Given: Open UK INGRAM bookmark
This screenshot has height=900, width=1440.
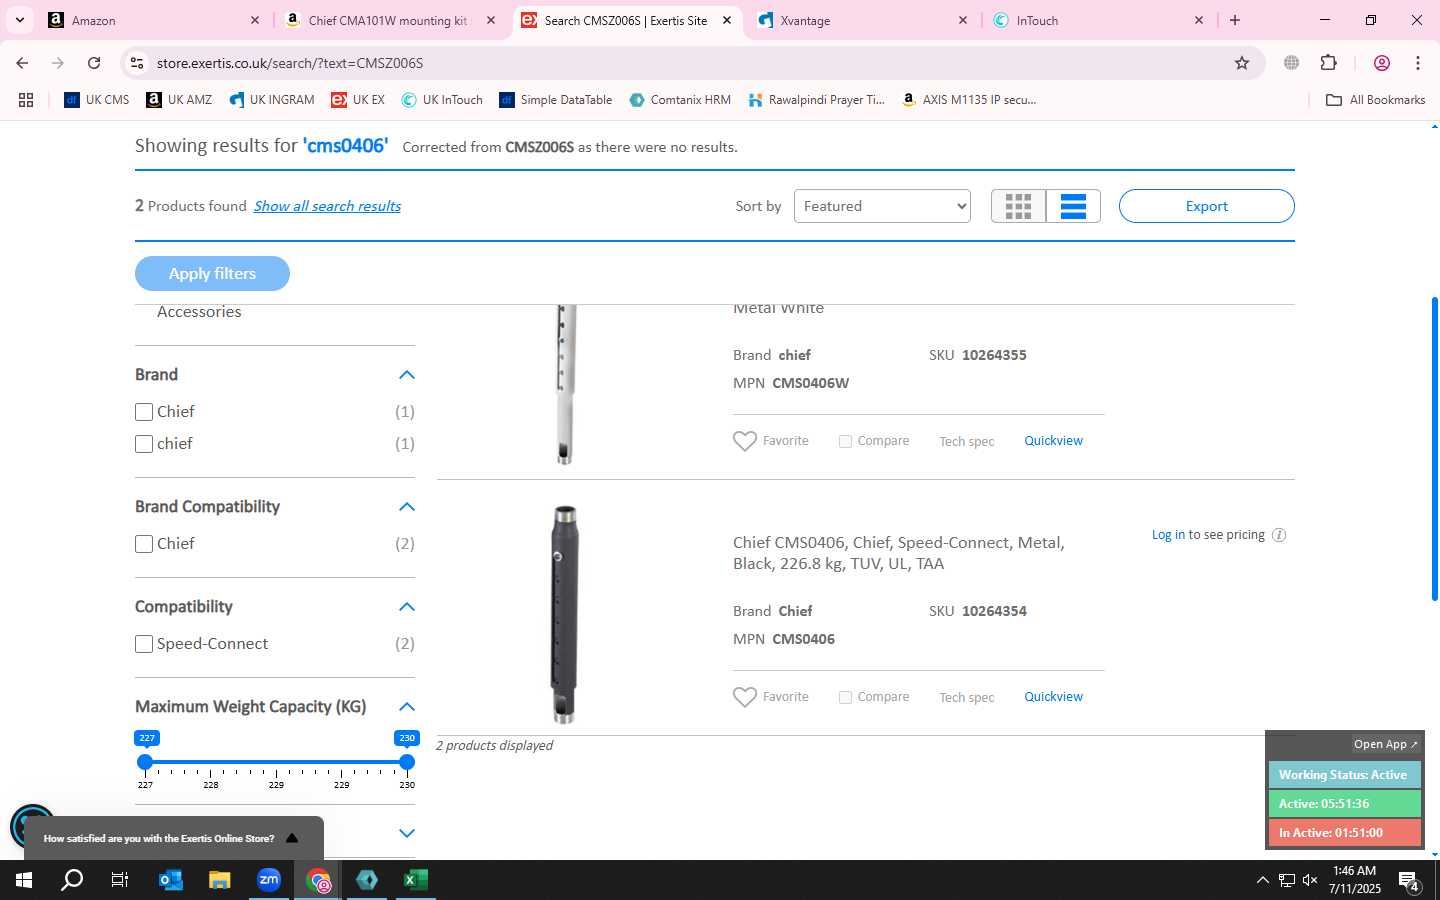Looking at the screenshot, I should tap(272, 100).
